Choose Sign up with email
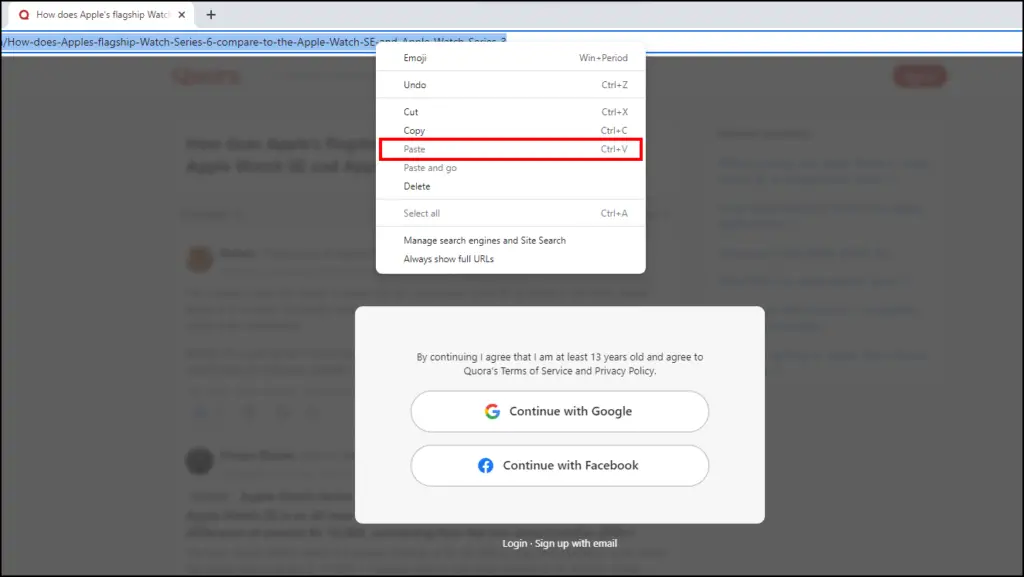Screen dimensions: 1024x577 576,543
